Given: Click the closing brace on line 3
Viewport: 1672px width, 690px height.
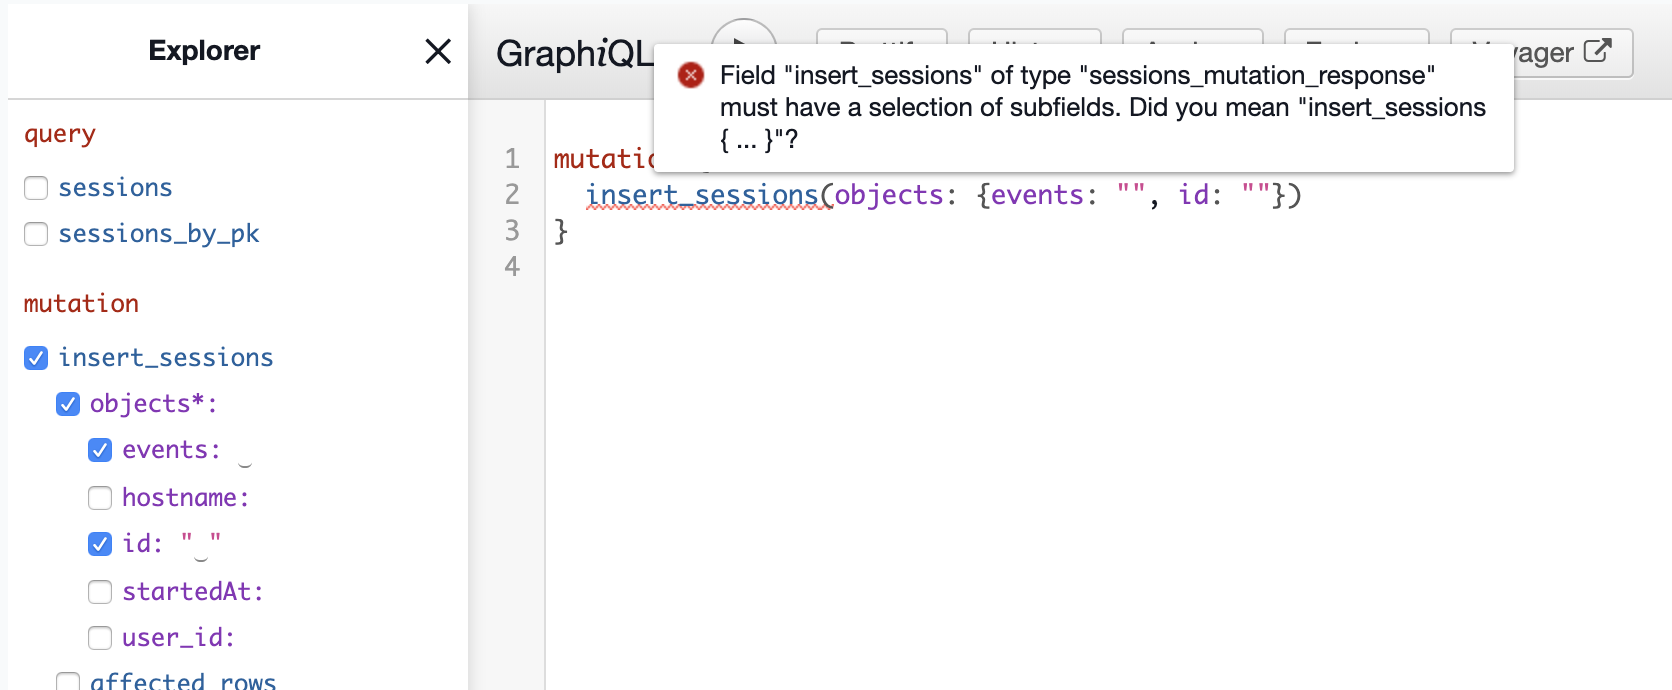Looking at the screenshot, I should click(x=561, y=231).
